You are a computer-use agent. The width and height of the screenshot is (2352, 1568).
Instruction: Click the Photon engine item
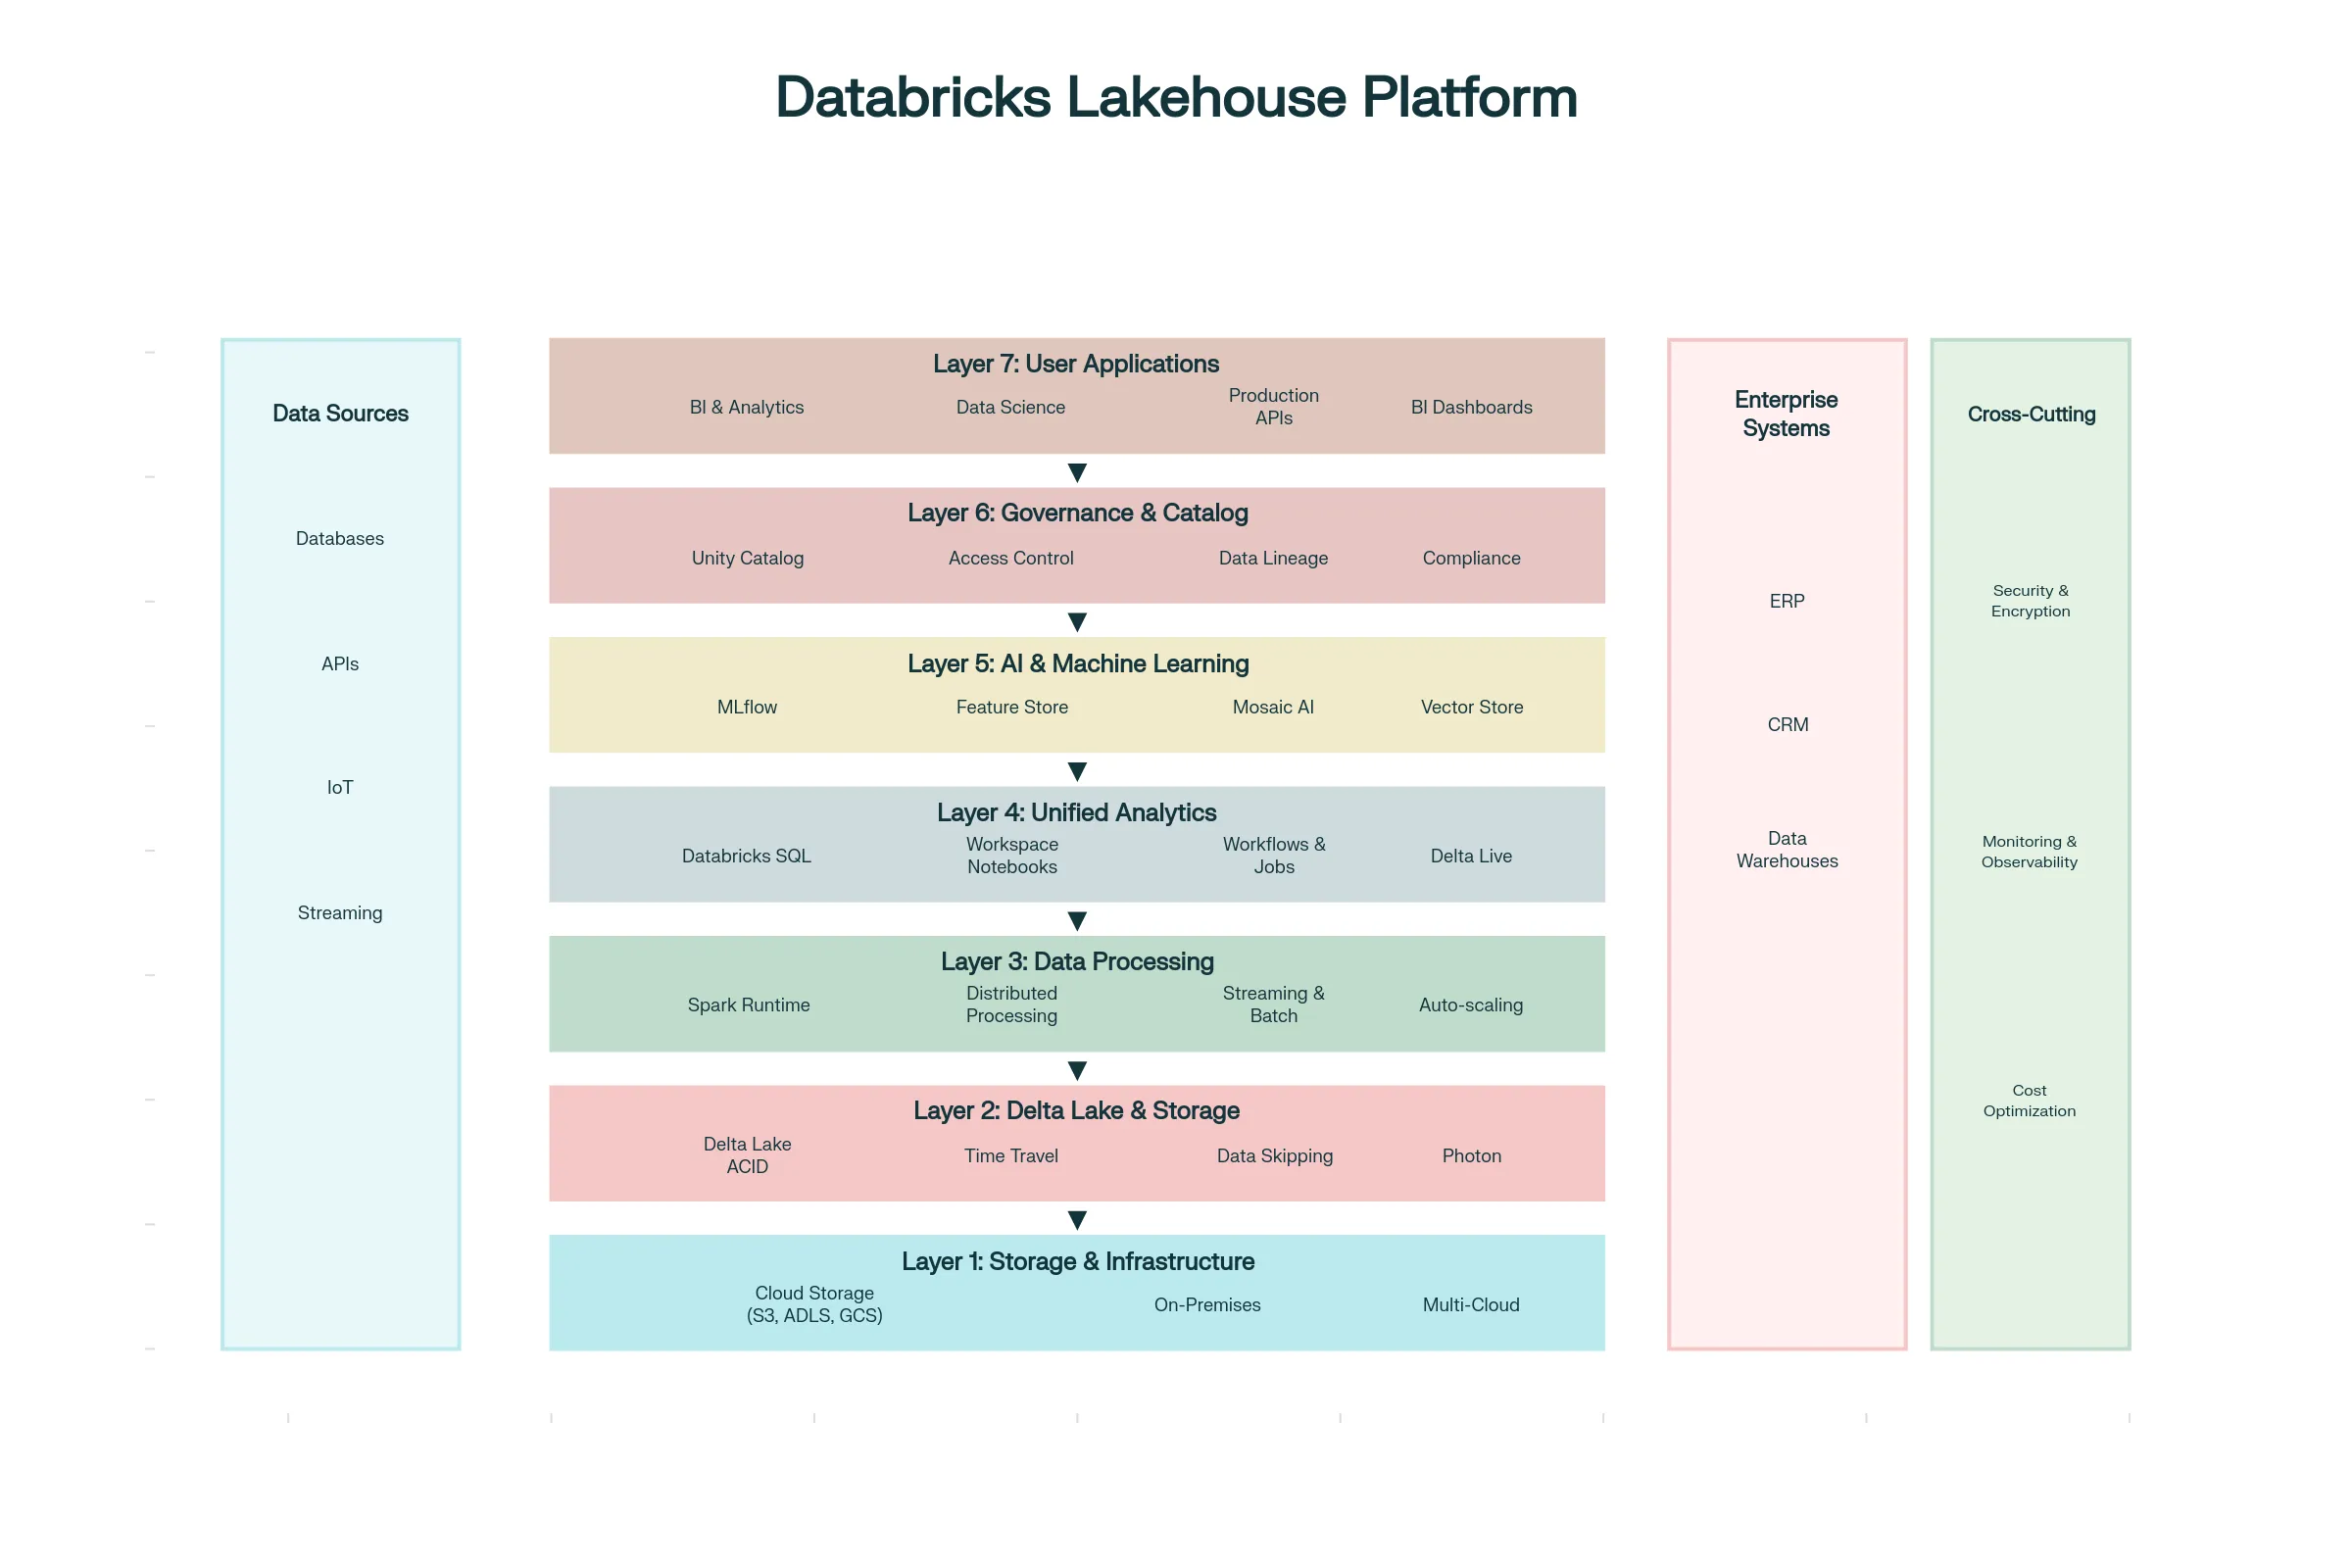(x=1470, y=1155)
